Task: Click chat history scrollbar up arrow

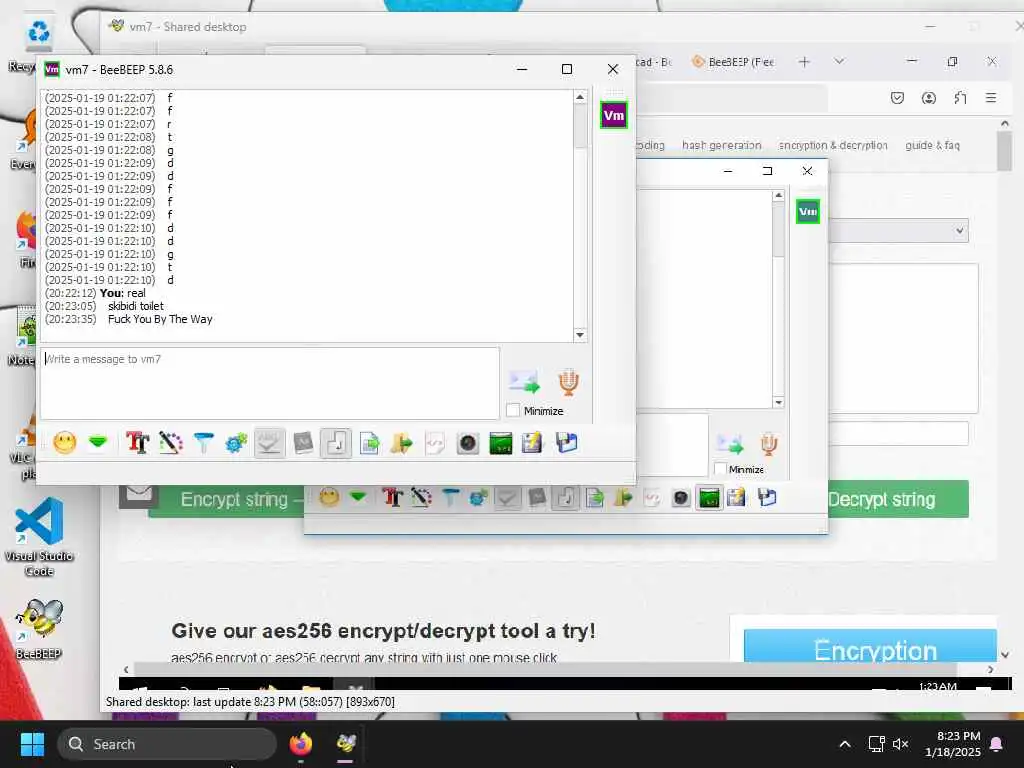Action: click(x=580, y=97)
